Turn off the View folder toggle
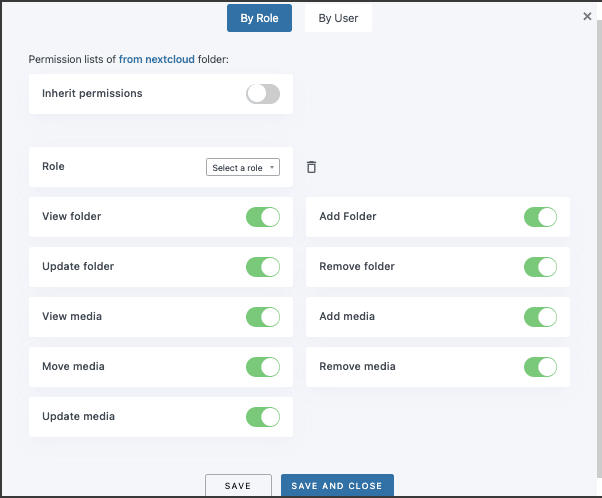 click(263, 217)
